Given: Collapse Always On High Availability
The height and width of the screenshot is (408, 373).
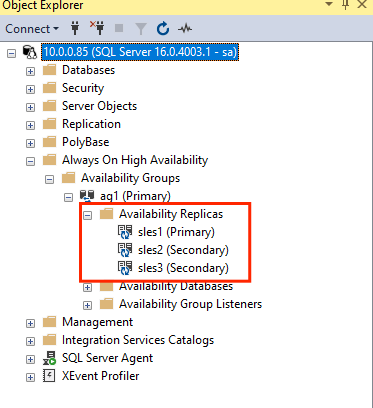Looking at the screenshot, I should pos(30,161).
